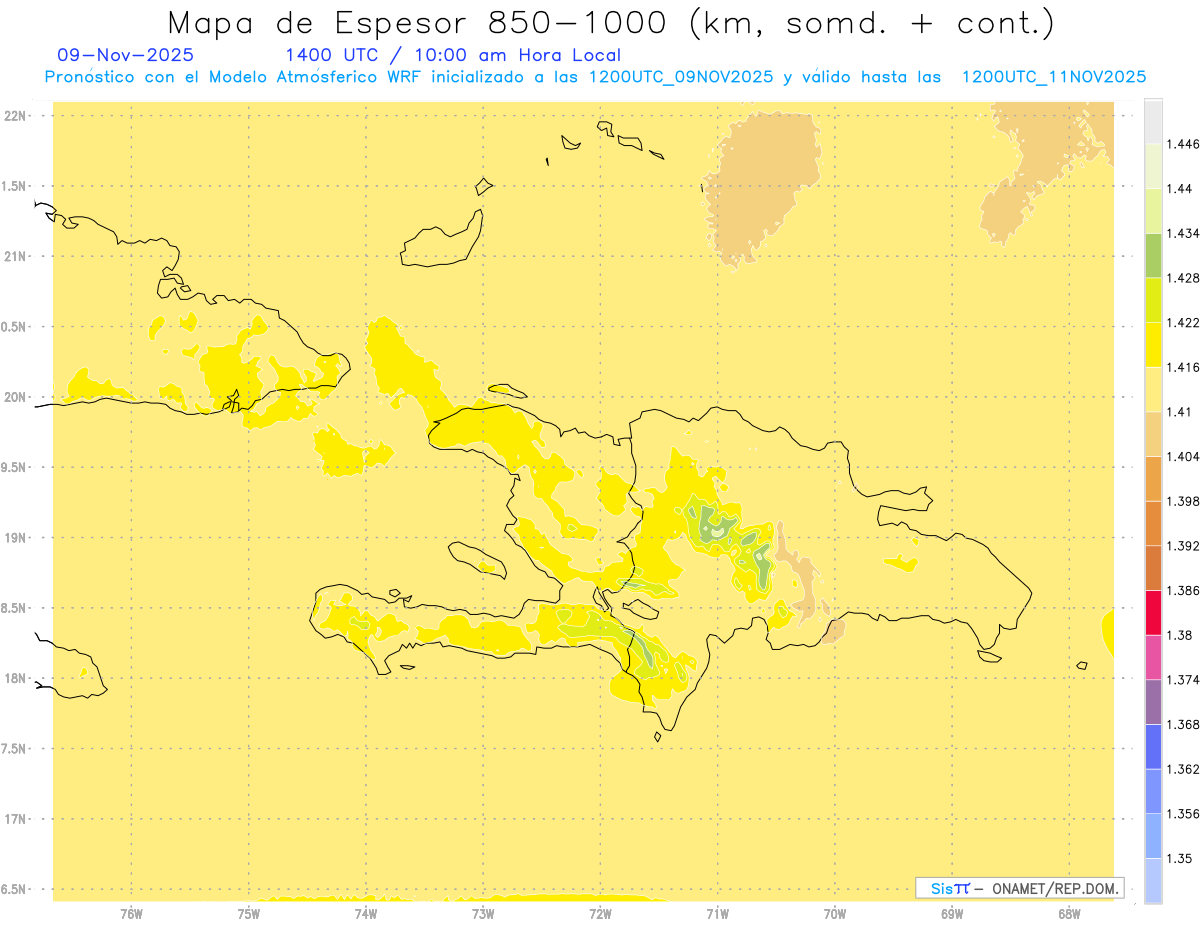Click the 'ONAMET/REP.DOM.' credit box
The image size is (1200, 927).
[1020, 888]
